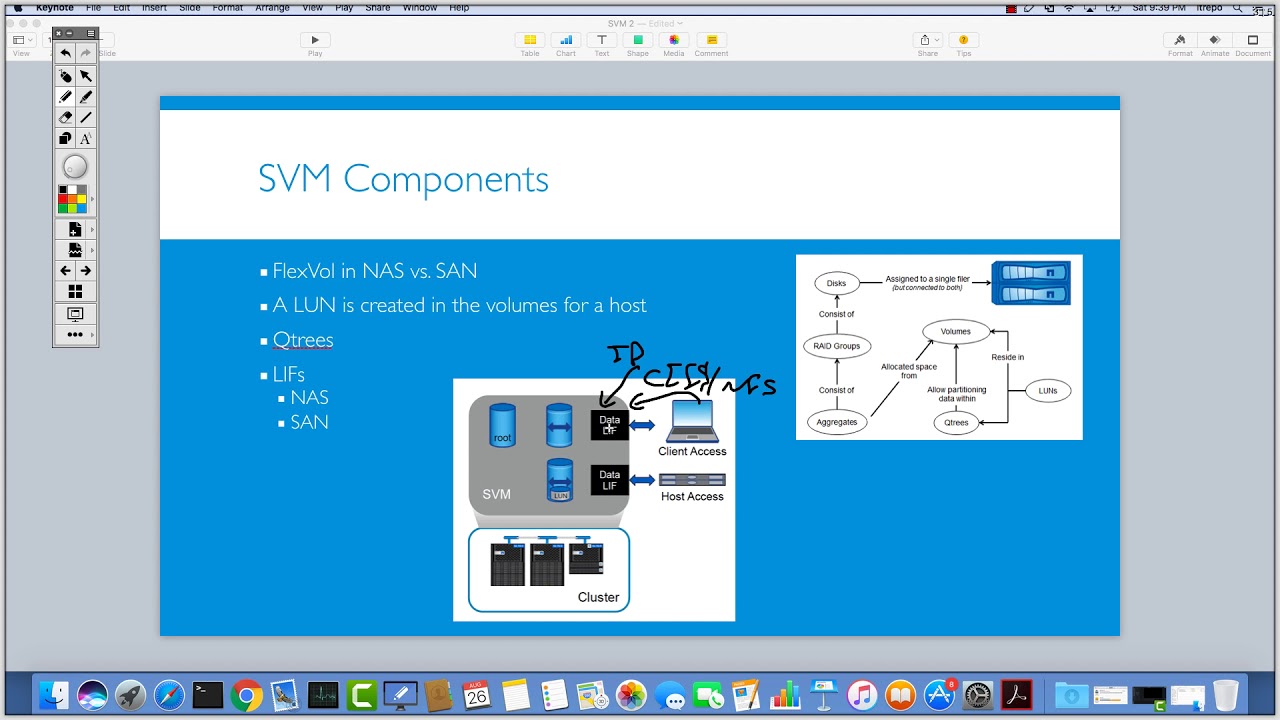Click the Play button in Keynote toolbar
Viewport: 1280px width, 720px height.
(x=315, y=41)
